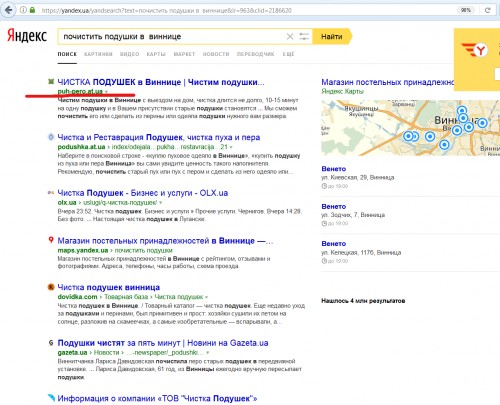This screenshot has height=405, width=500.
Task: Click clock icon under ул. Келецкая address
Action: click(x=324, y=261)
